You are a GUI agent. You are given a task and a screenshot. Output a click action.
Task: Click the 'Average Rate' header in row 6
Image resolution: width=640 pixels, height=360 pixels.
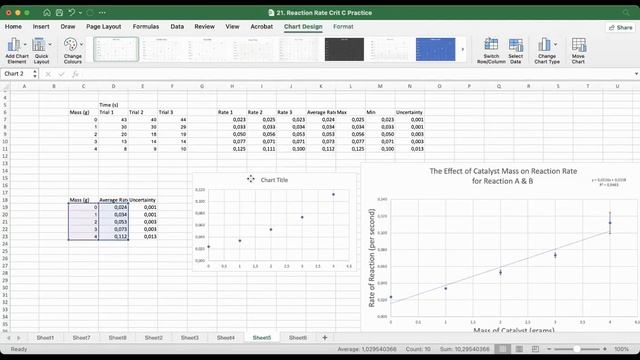(321, 112)
